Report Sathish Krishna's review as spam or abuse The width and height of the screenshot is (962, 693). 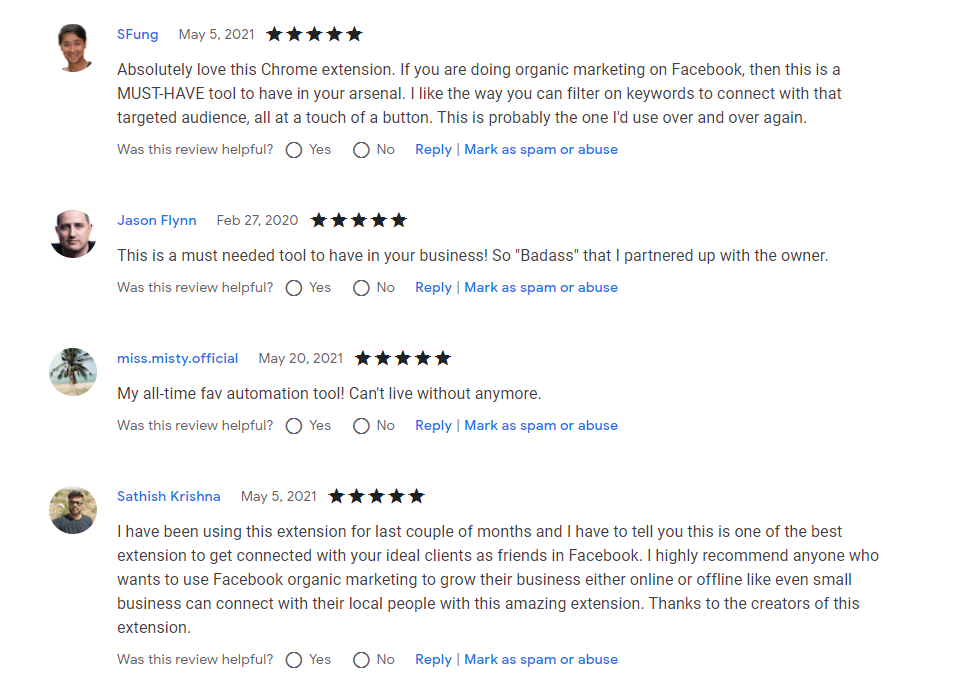click(541, 659)
